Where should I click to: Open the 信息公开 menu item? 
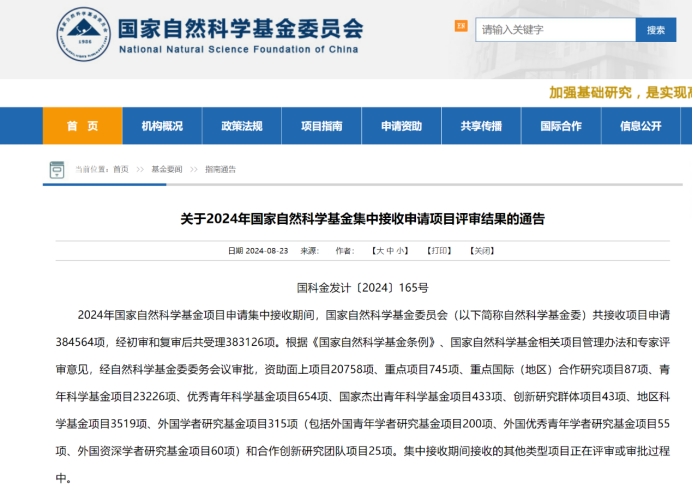tap(641, 126)
